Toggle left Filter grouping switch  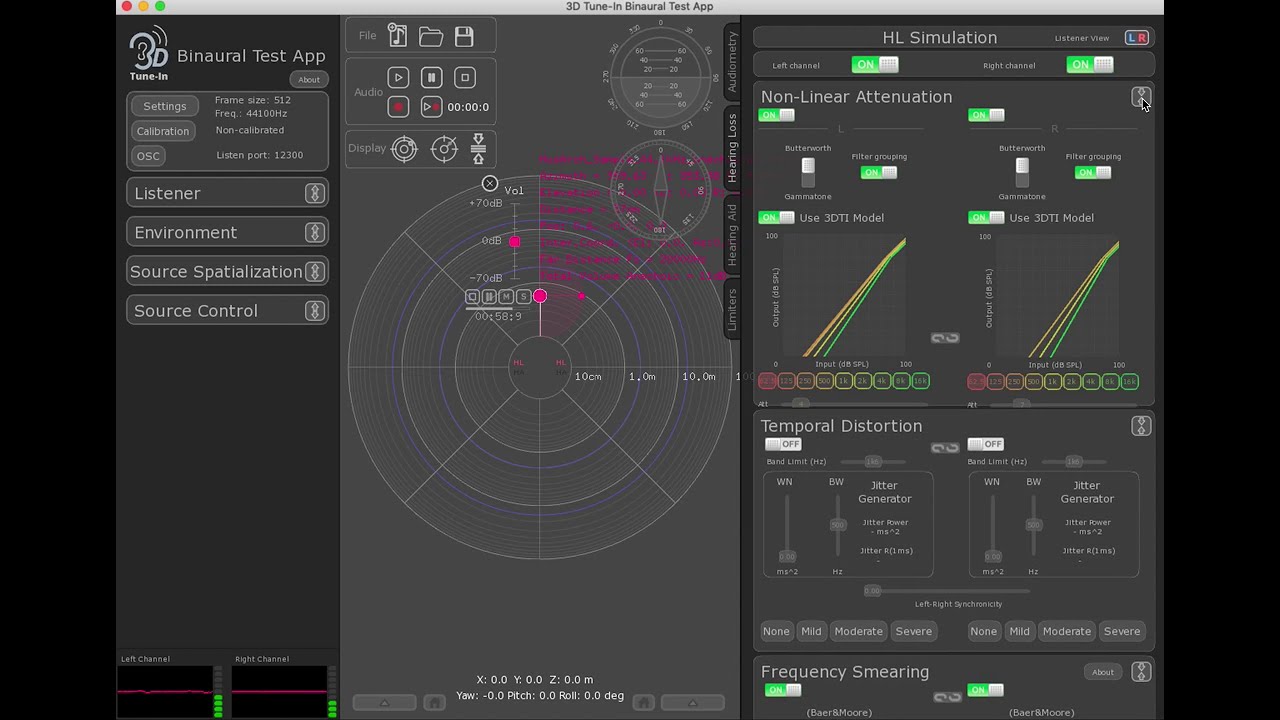(x=879, y=173)
